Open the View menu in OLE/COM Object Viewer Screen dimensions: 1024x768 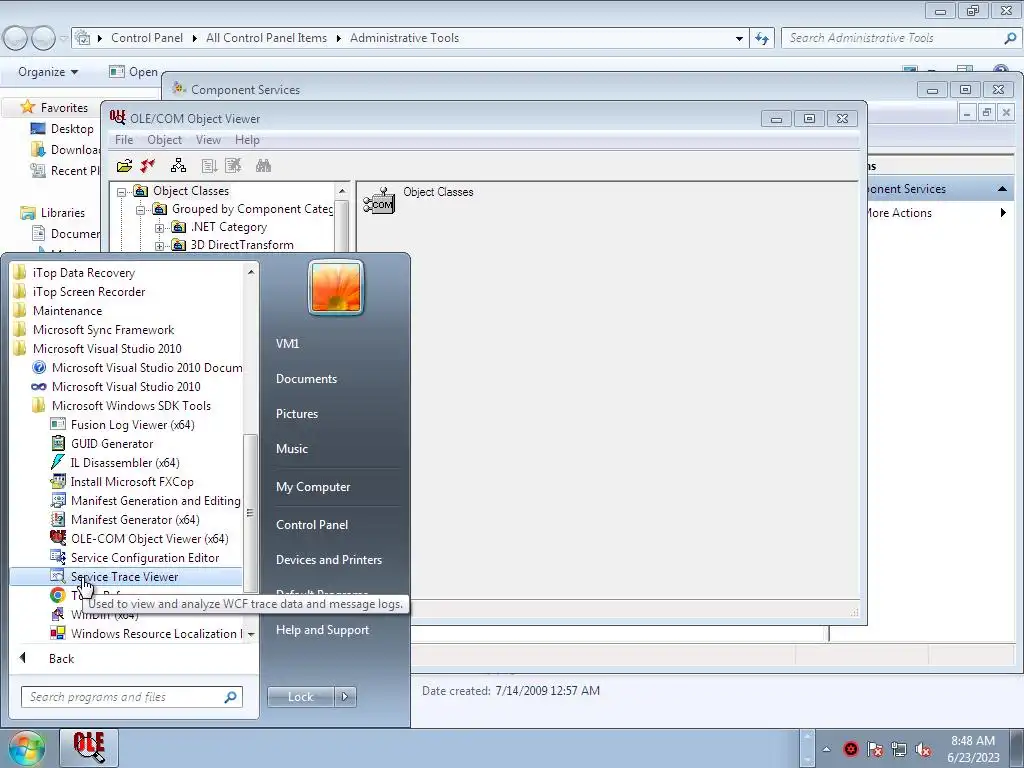click(x=208, y=140)
